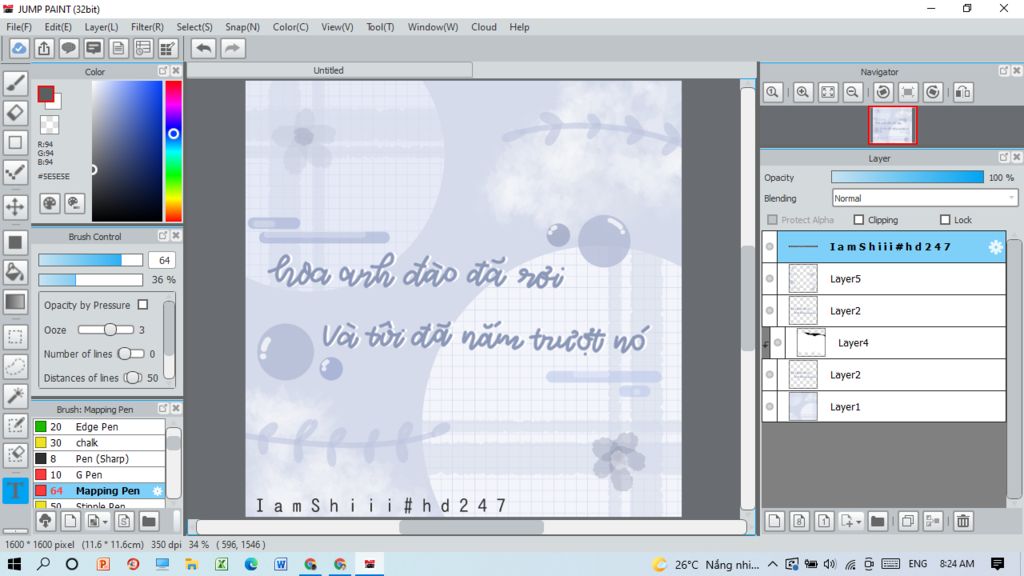
Task: Select transparent color swatch
Action: [50, 124]
